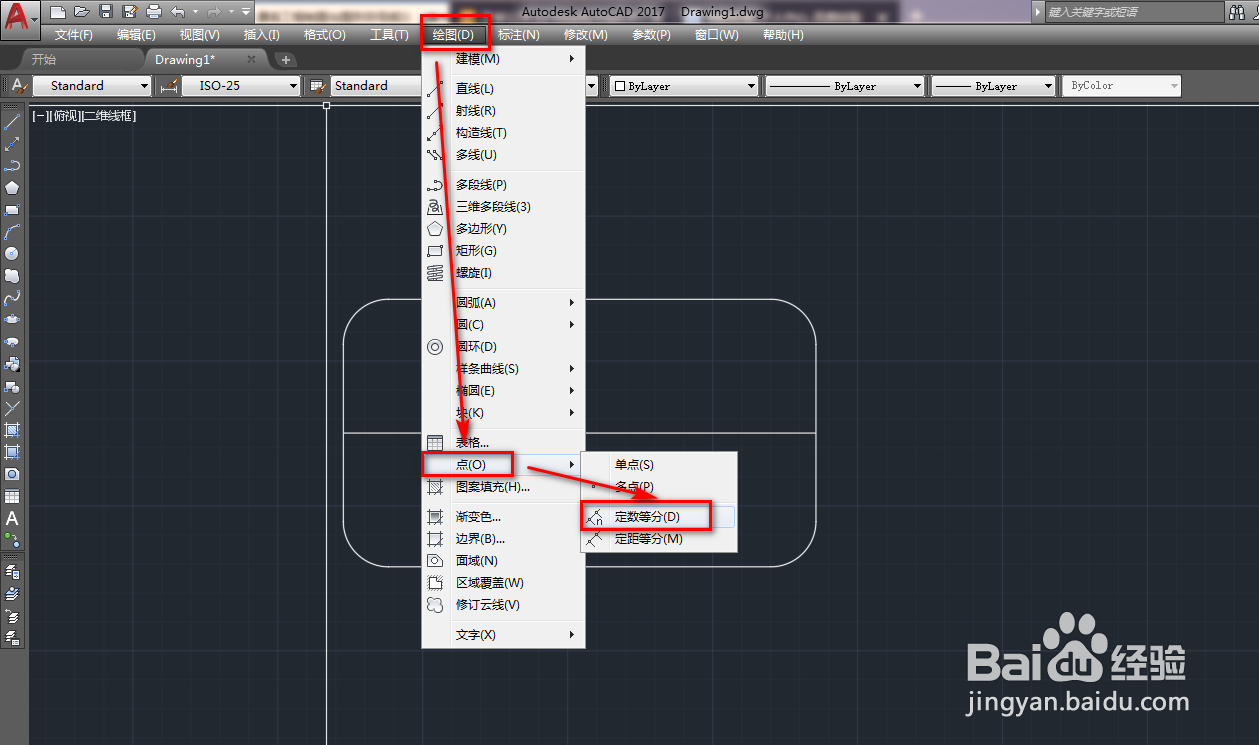Select the Spline tool in the left toolbar
Screen dimensions: 1259x745
pos(12,298)
